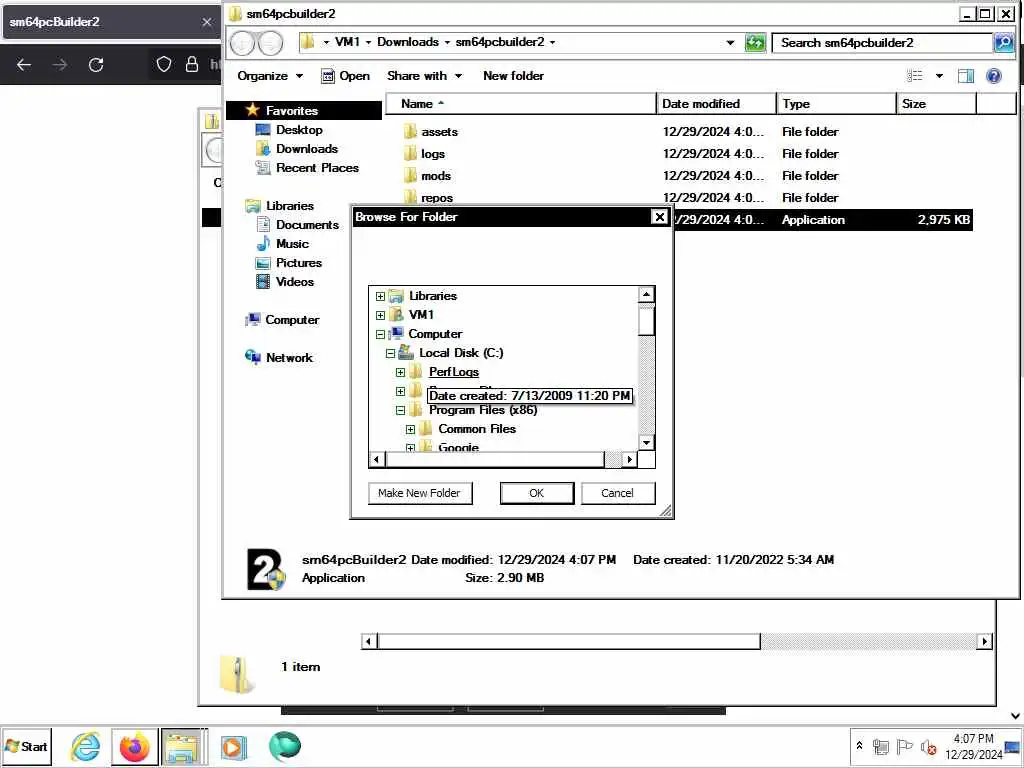This screenshot has width=1024, height=768.
Task: Close the Browse For Folder dialog
Action: tap(660, 217)
